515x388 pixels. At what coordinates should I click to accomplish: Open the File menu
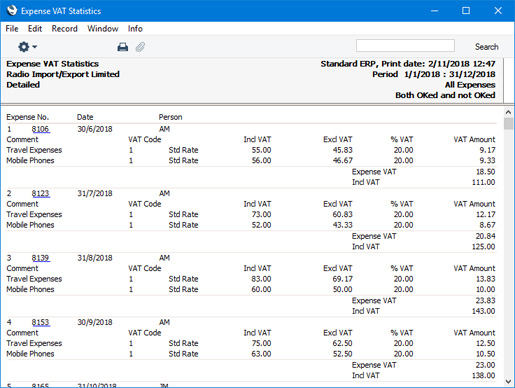pyautogui.click(x=12, y=29)
